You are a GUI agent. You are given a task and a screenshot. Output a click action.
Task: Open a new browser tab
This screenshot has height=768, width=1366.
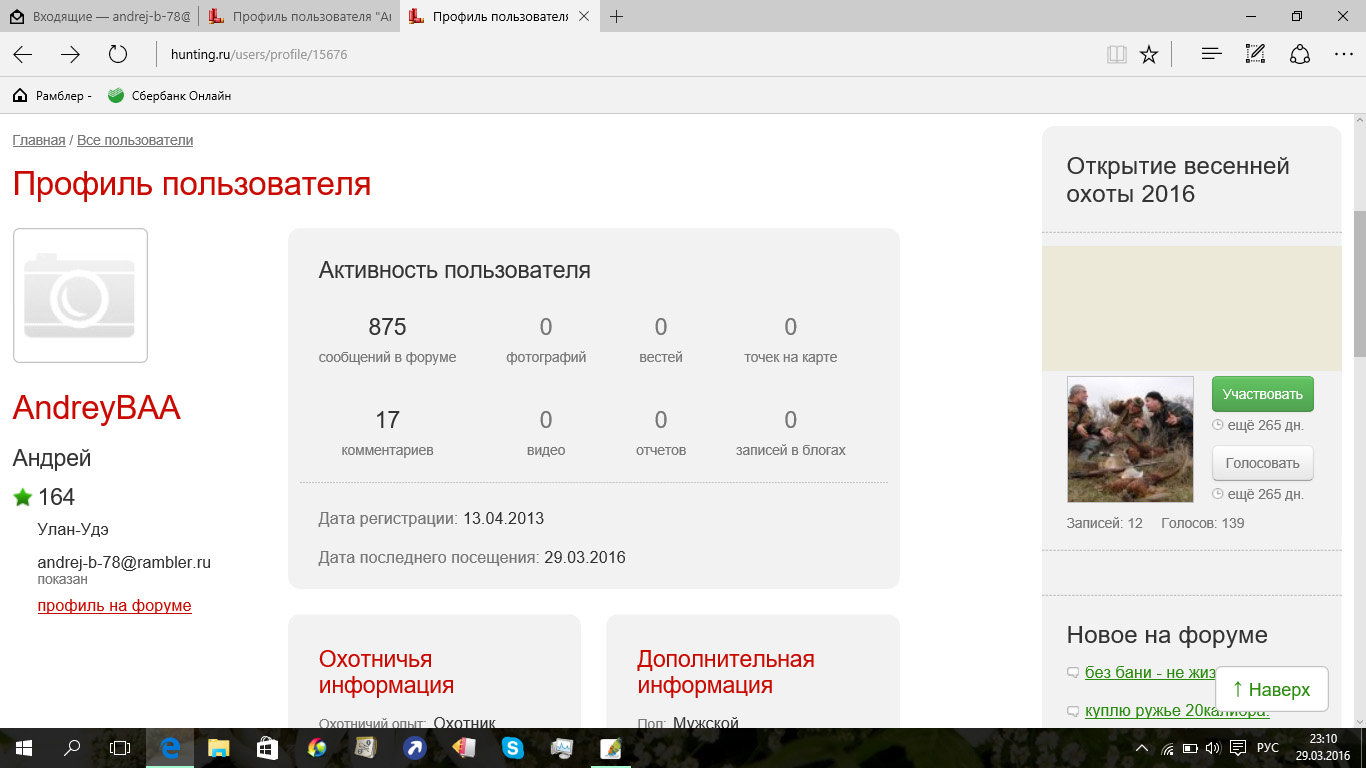617,16
